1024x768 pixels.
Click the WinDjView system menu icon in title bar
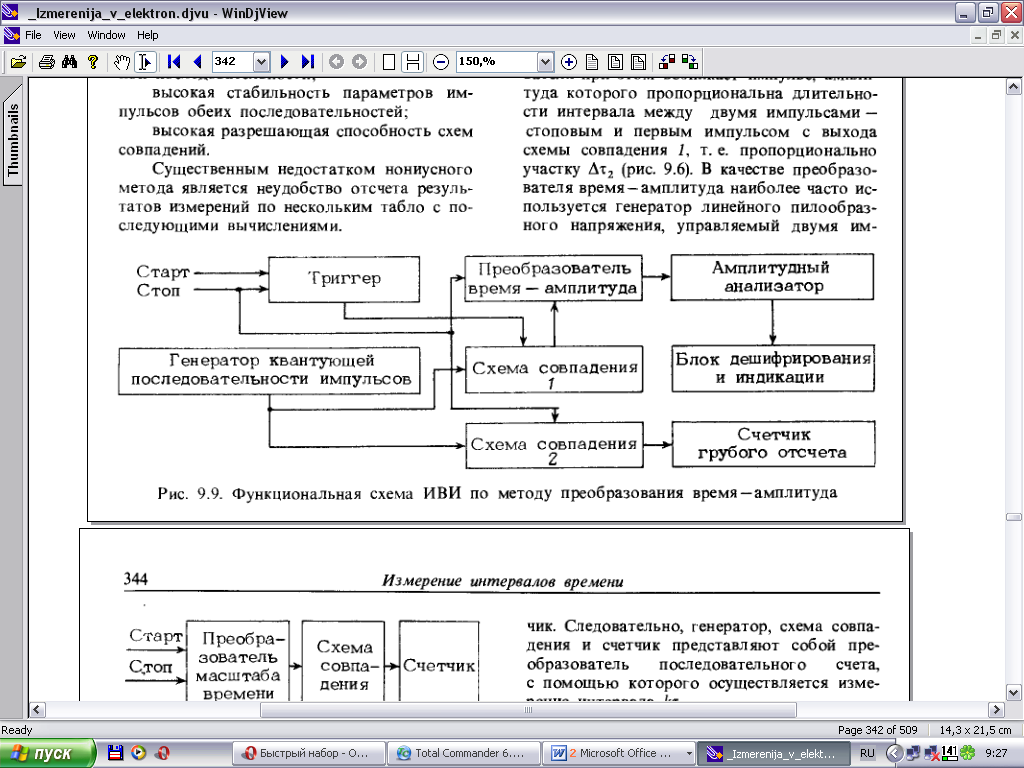click(x=10, y=12)
